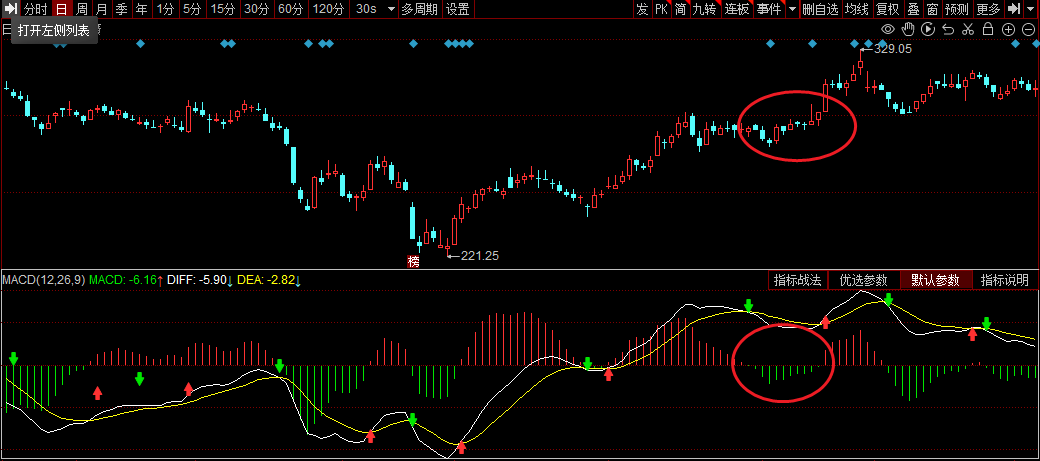1040x461 pixels.
Task: Click the 329.05 high price marker
Action: (x=892, y=48)
